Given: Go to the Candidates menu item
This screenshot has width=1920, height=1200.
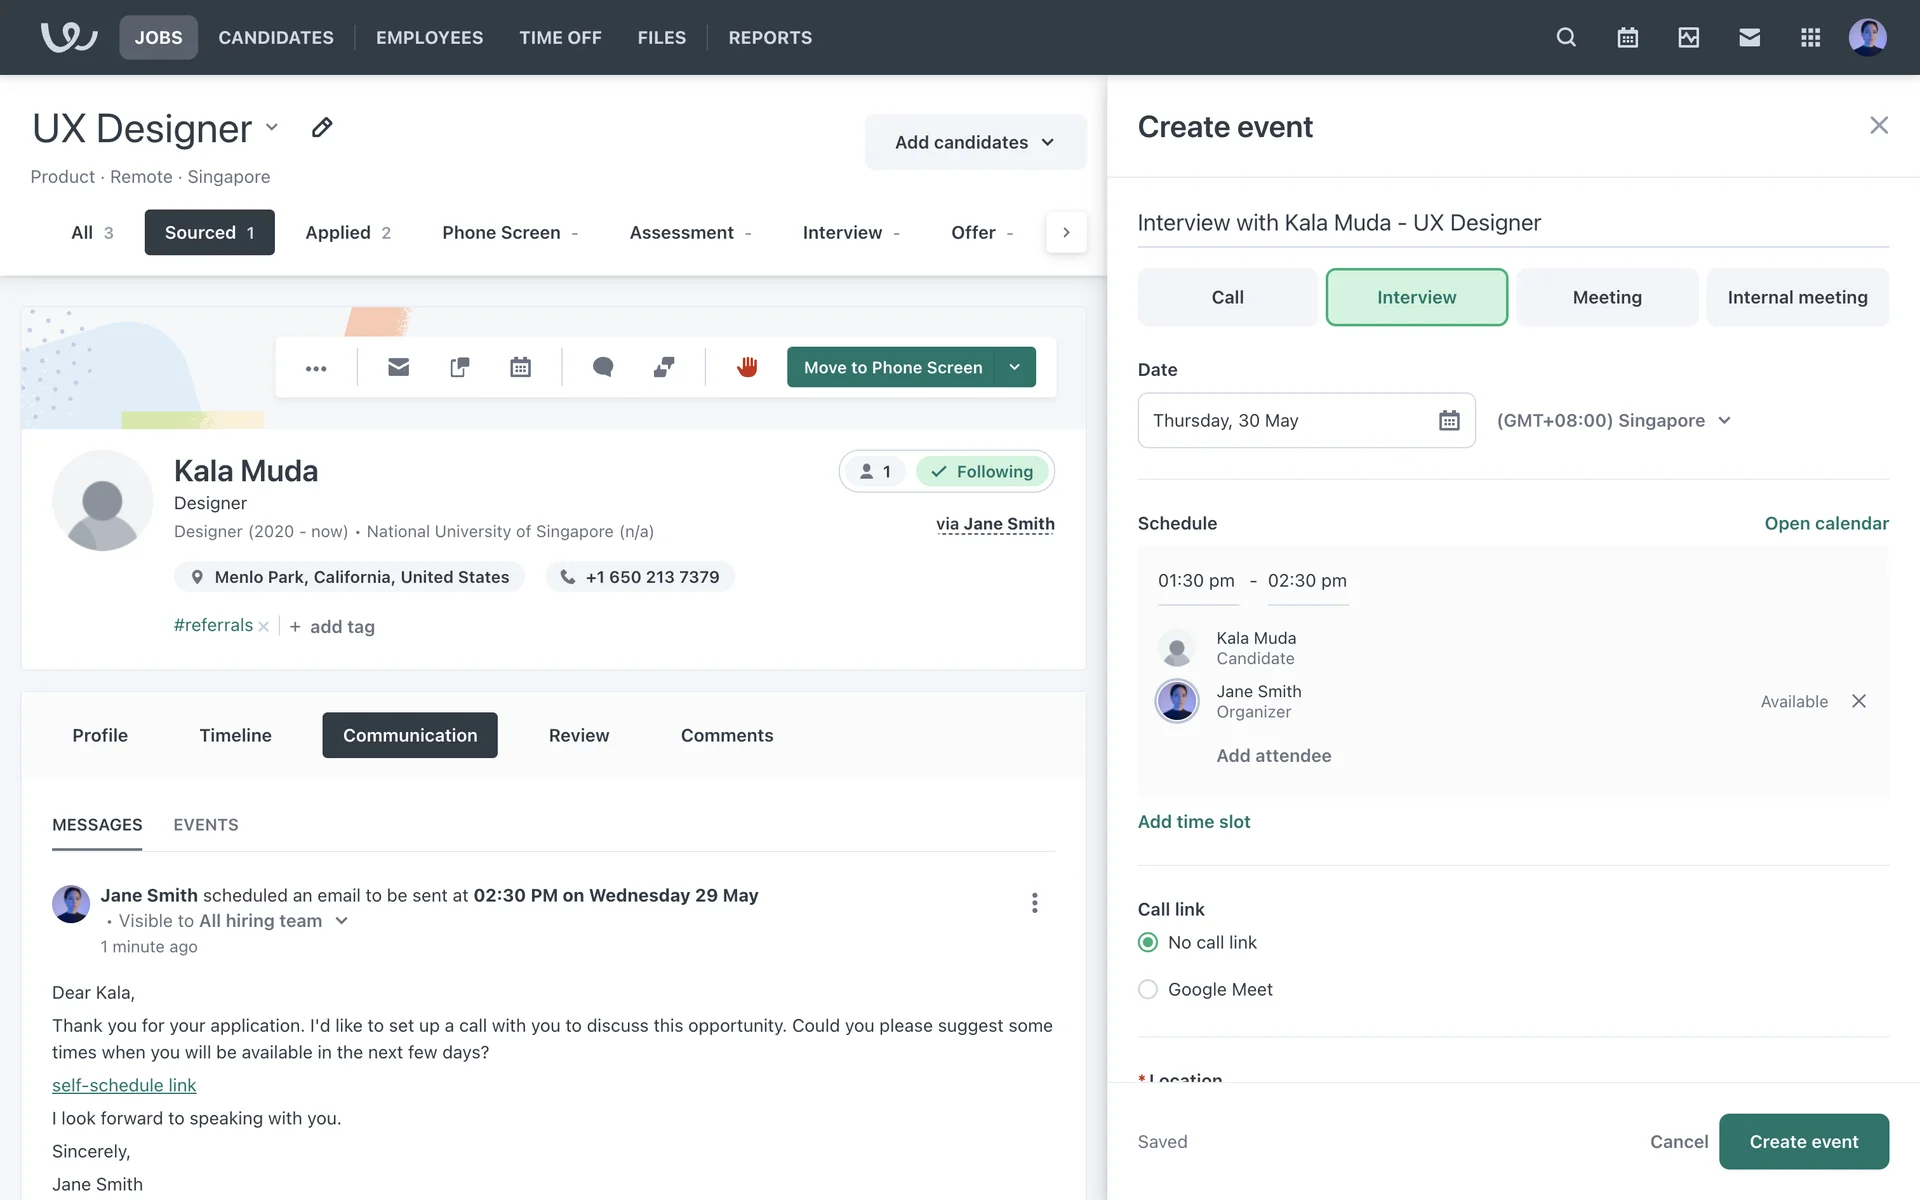Looking at the screenshot, I should click(276, 37).
